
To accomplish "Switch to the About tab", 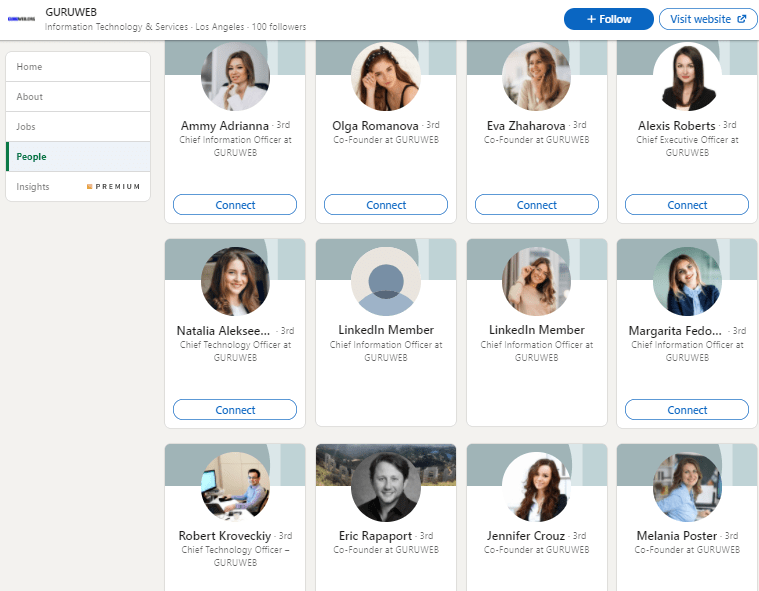I will tap(30, 97).
